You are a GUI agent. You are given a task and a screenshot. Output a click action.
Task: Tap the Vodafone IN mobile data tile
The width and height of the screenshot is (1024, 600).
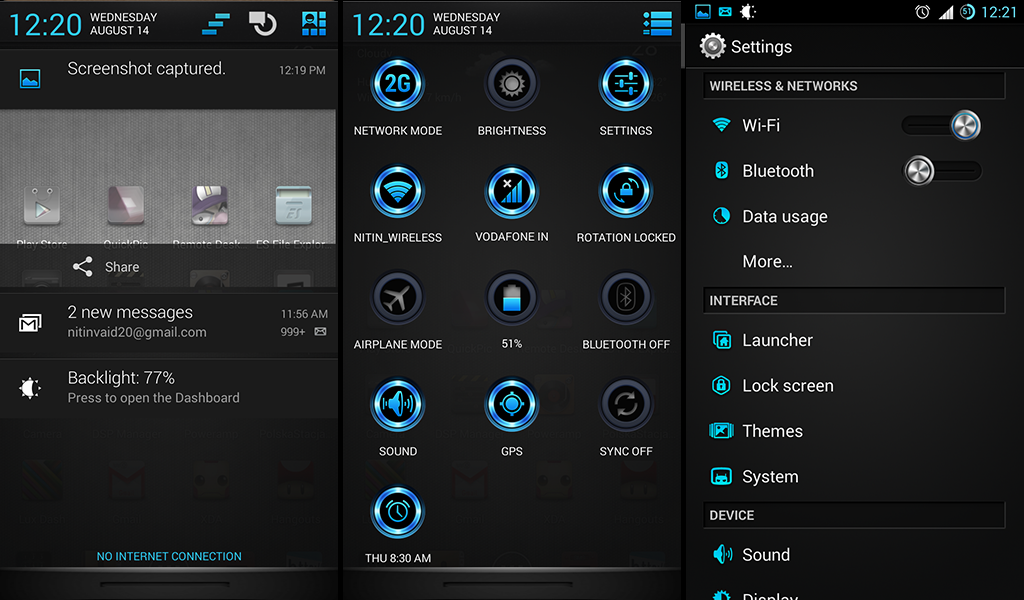click(511, 192)
